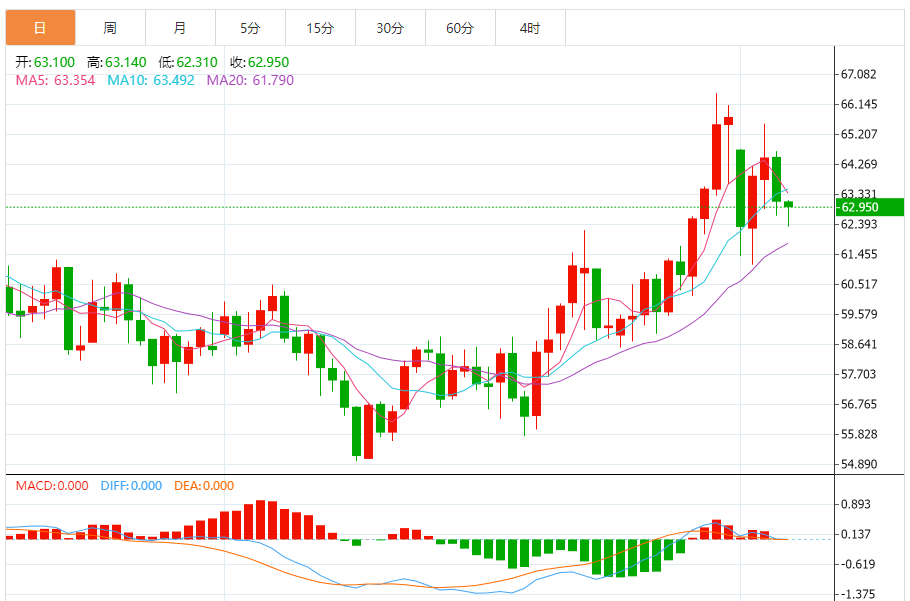The width and height of the screenshot is (910, 601).
Task: Click the 低:62.310 low price value
Action: coord(188,62)
